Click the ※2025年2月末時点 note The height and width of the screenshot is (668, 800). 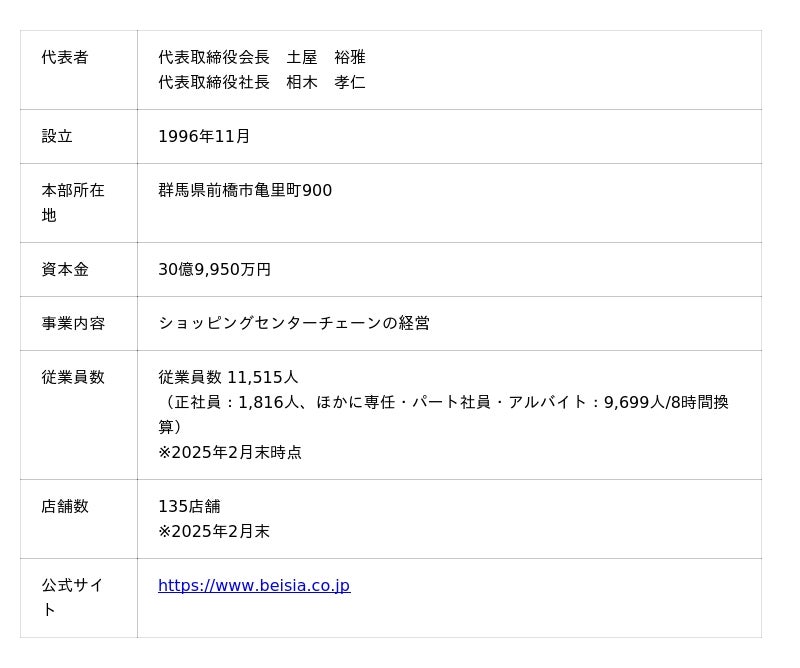tap(230, 453)
